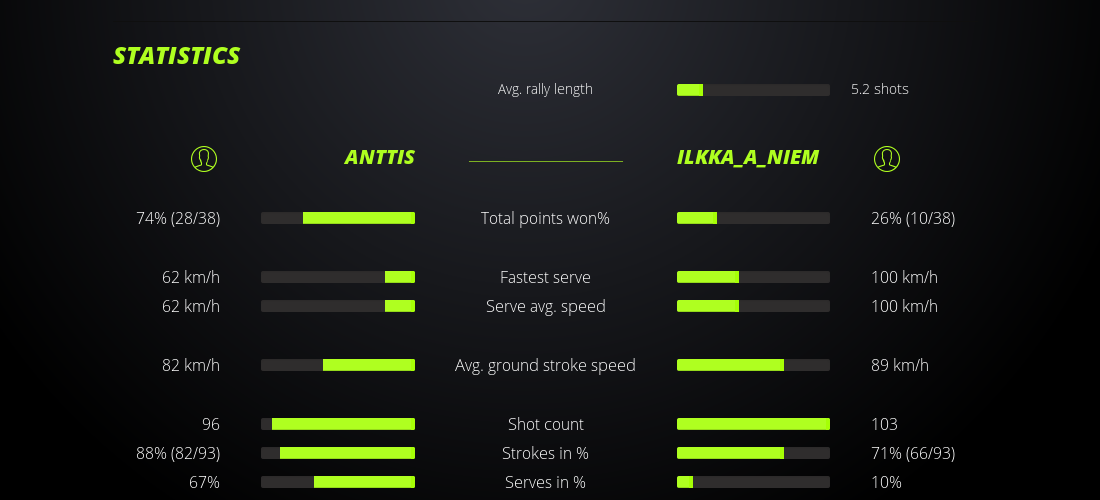Click ILKKA_A_NIEM Strokes in % bar
1100x500 pixels.
(x=753, y=453)
